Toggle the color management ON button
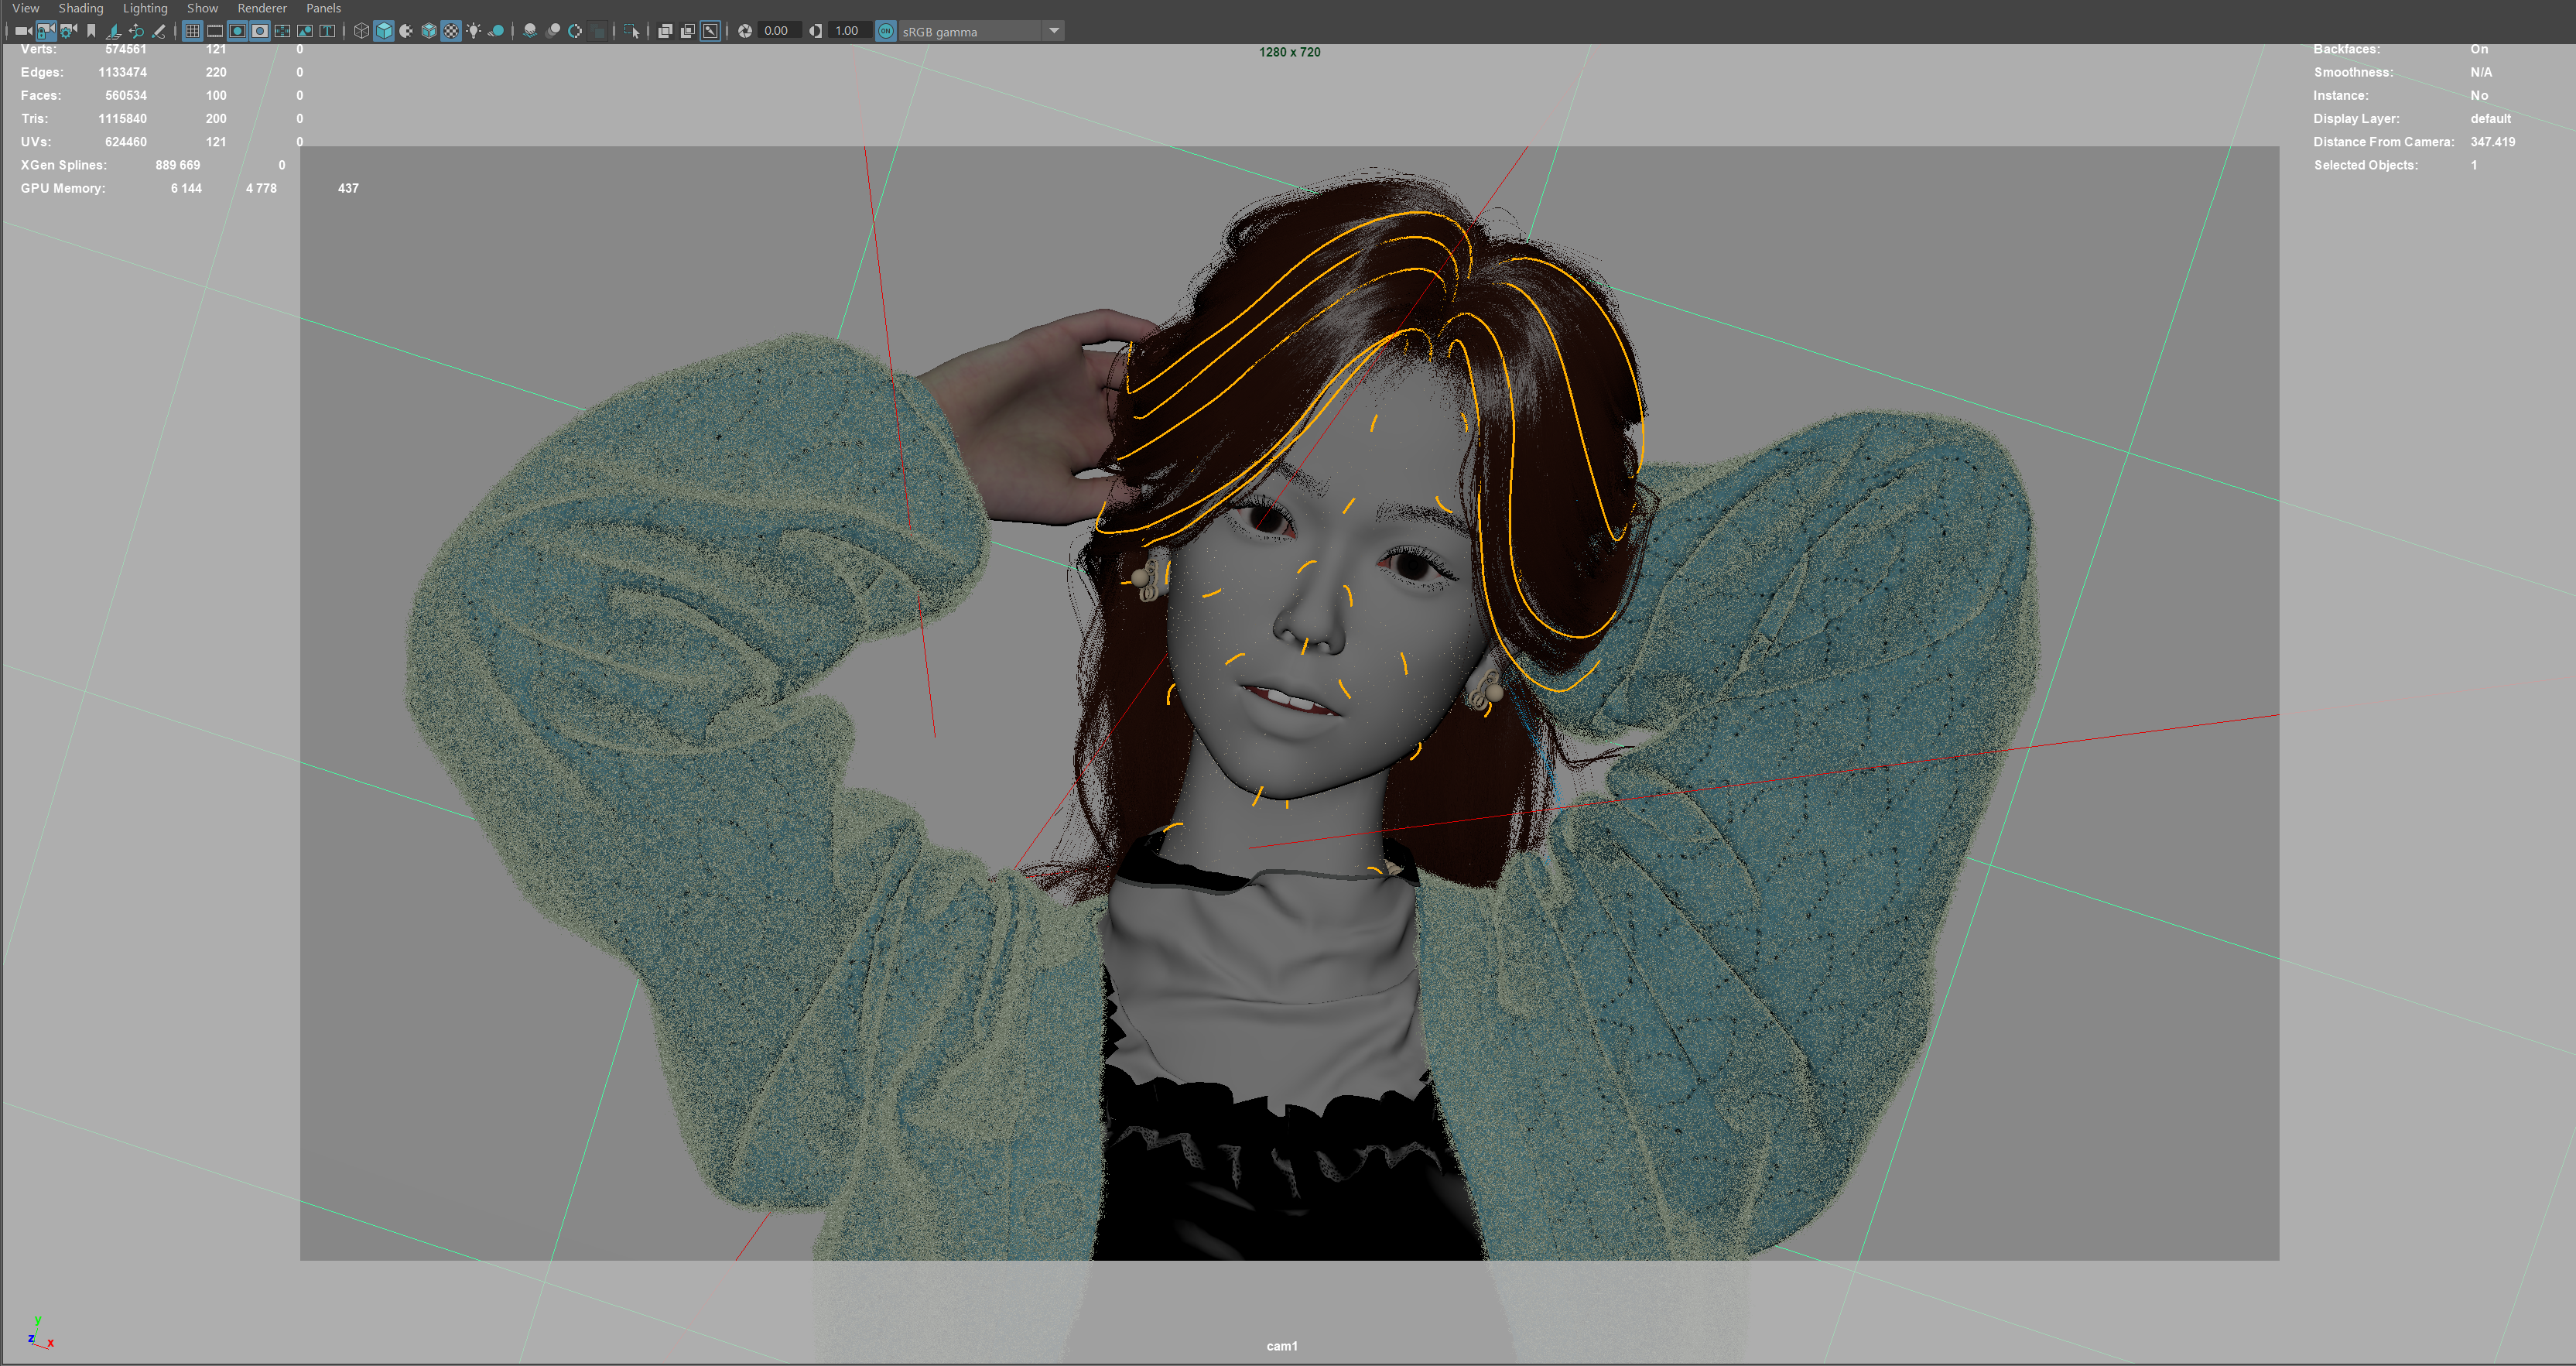 [x=886, y=31]
